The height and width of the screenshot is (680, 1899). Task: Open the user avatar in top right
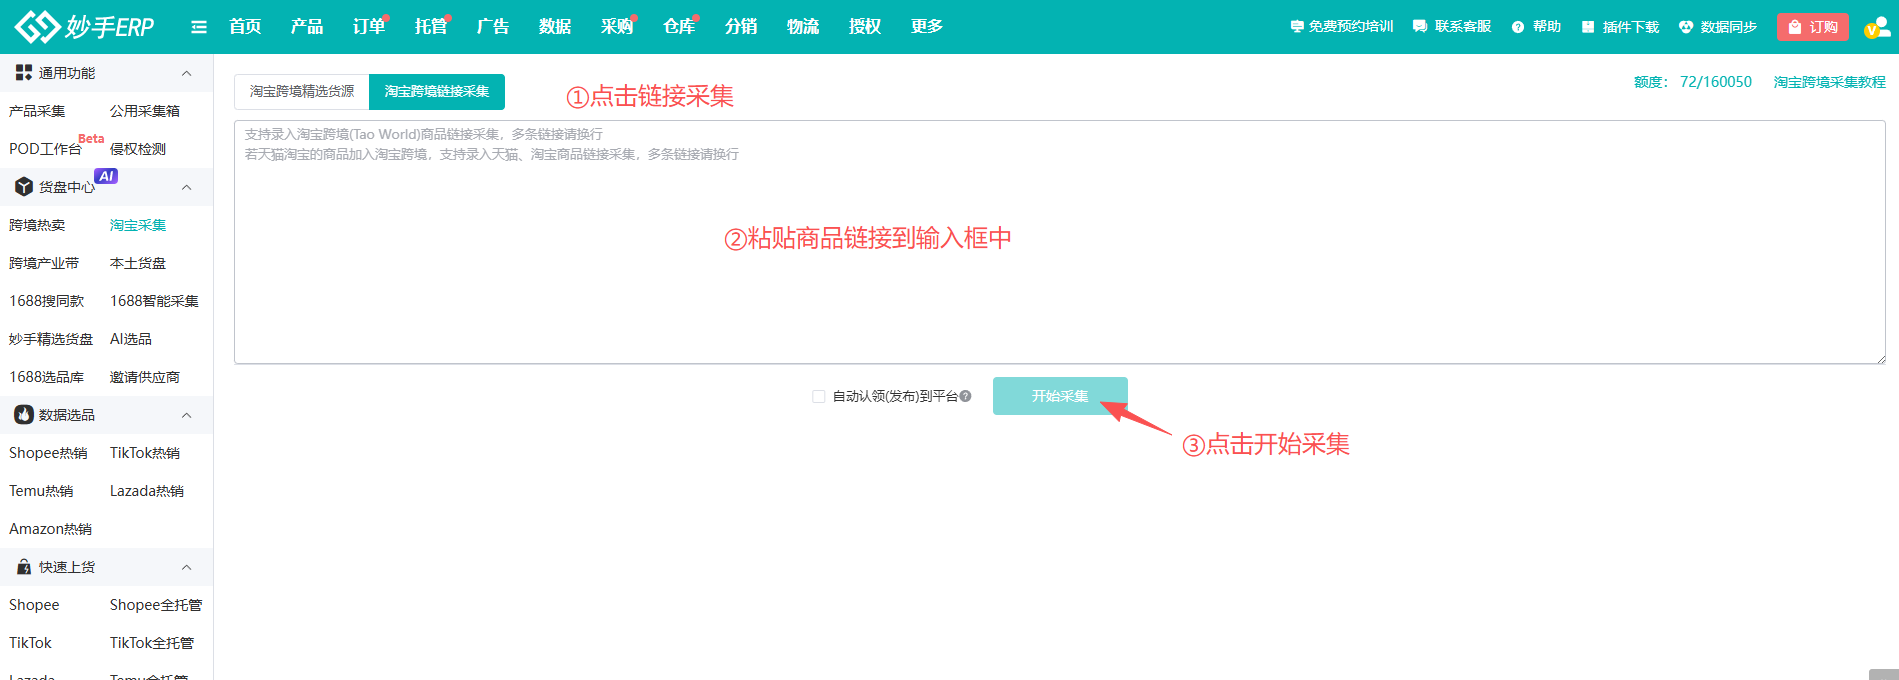(1877, 27)
